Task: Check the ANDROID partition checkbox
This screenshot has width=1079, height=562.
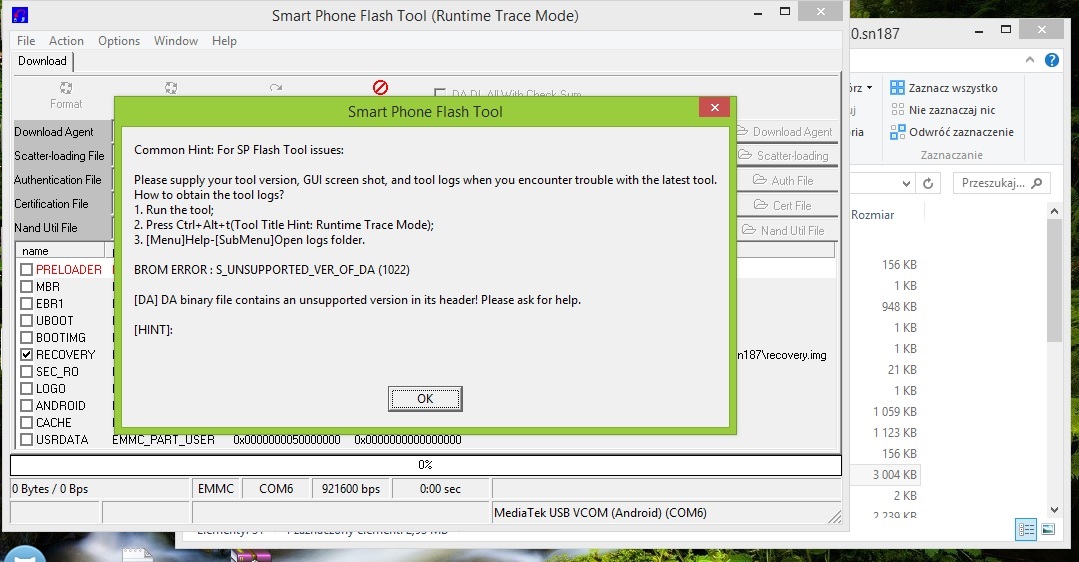Action: (27, 406)
